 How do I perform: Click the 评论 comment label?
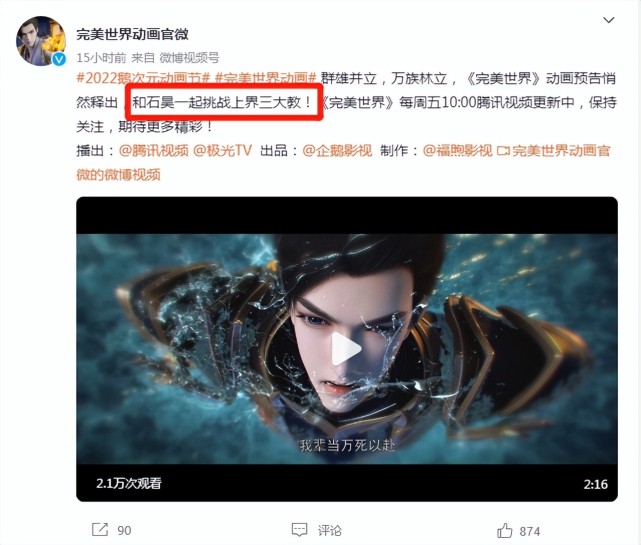(330, 531)
